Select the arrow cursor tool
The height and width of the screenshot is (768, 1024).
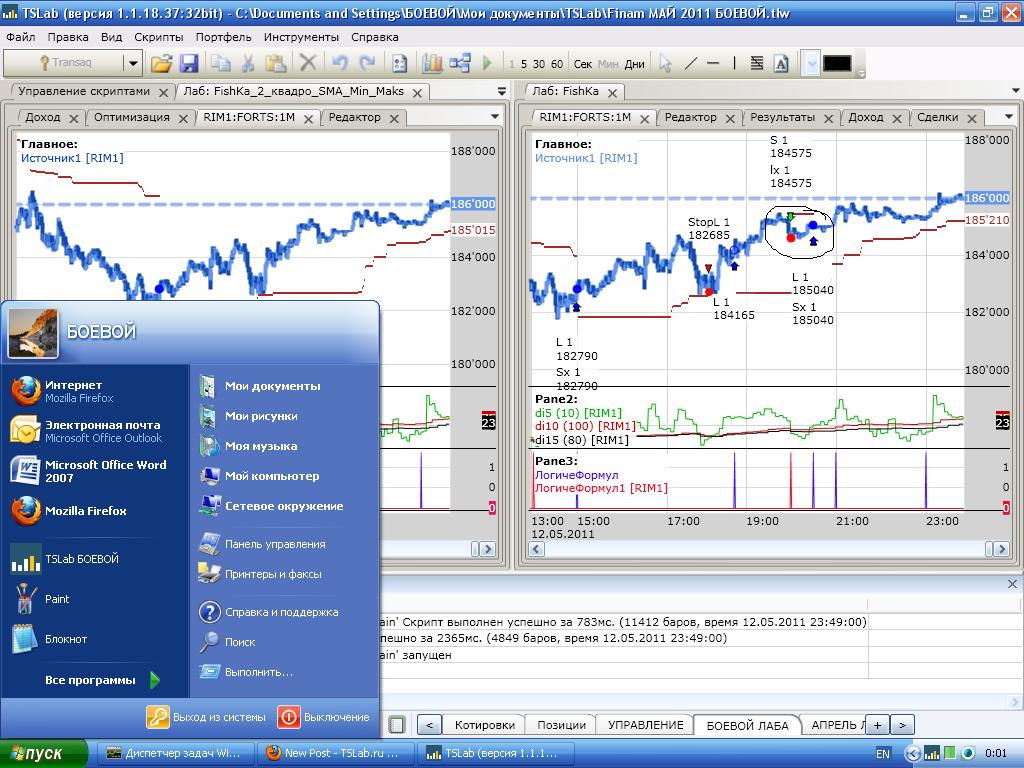[x=665, y=63]
